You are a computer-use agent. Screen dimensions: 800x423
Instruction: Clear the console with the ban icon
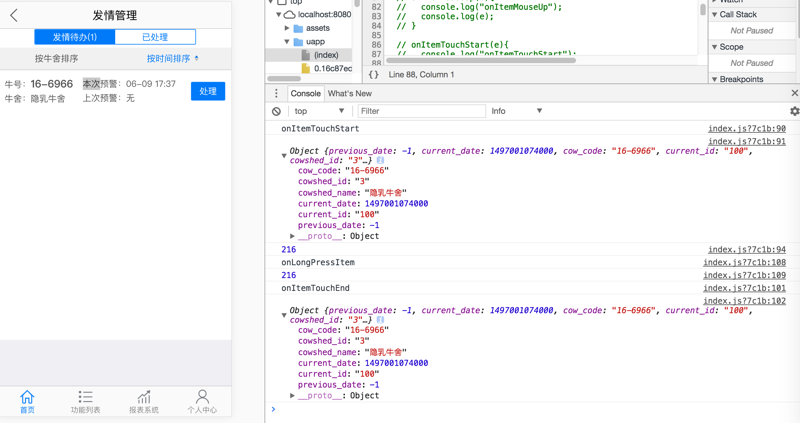tap(277, 111)
